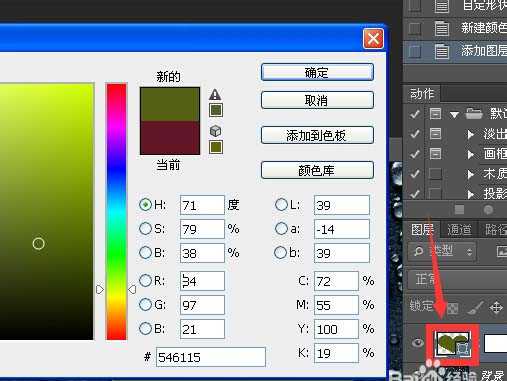
Task: Click the document icon beside 添加图层 history step
Action: pyautogui.click(x=442, y=52)
